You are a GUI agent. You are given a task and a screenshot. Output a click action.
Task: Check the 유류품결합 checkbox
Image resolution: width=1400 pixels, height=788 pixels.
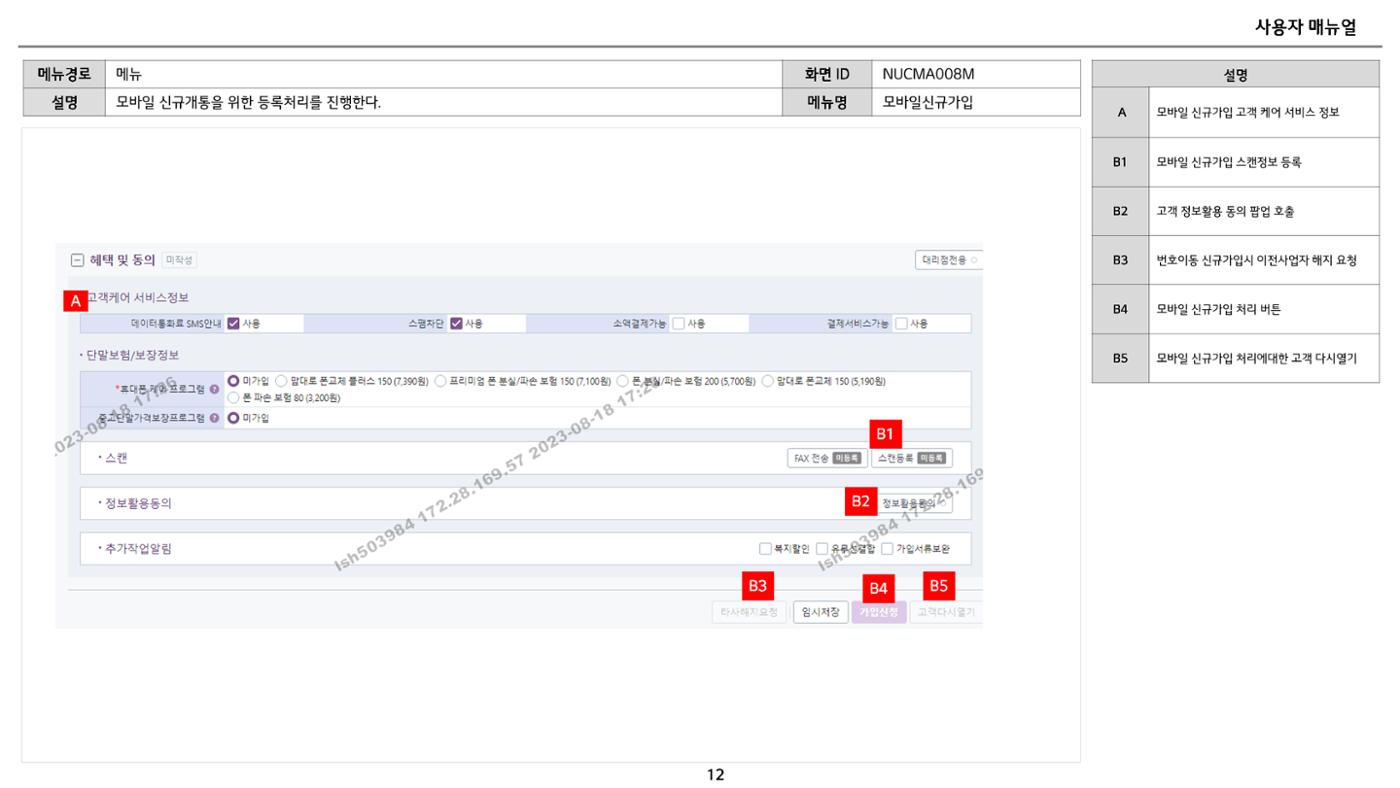tap(822, 549)
